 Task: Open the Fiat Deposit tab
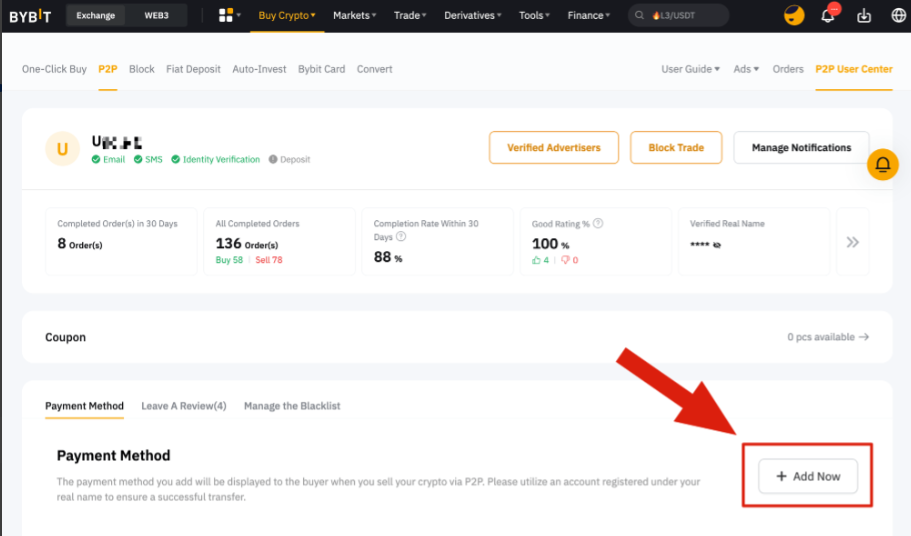193,69
